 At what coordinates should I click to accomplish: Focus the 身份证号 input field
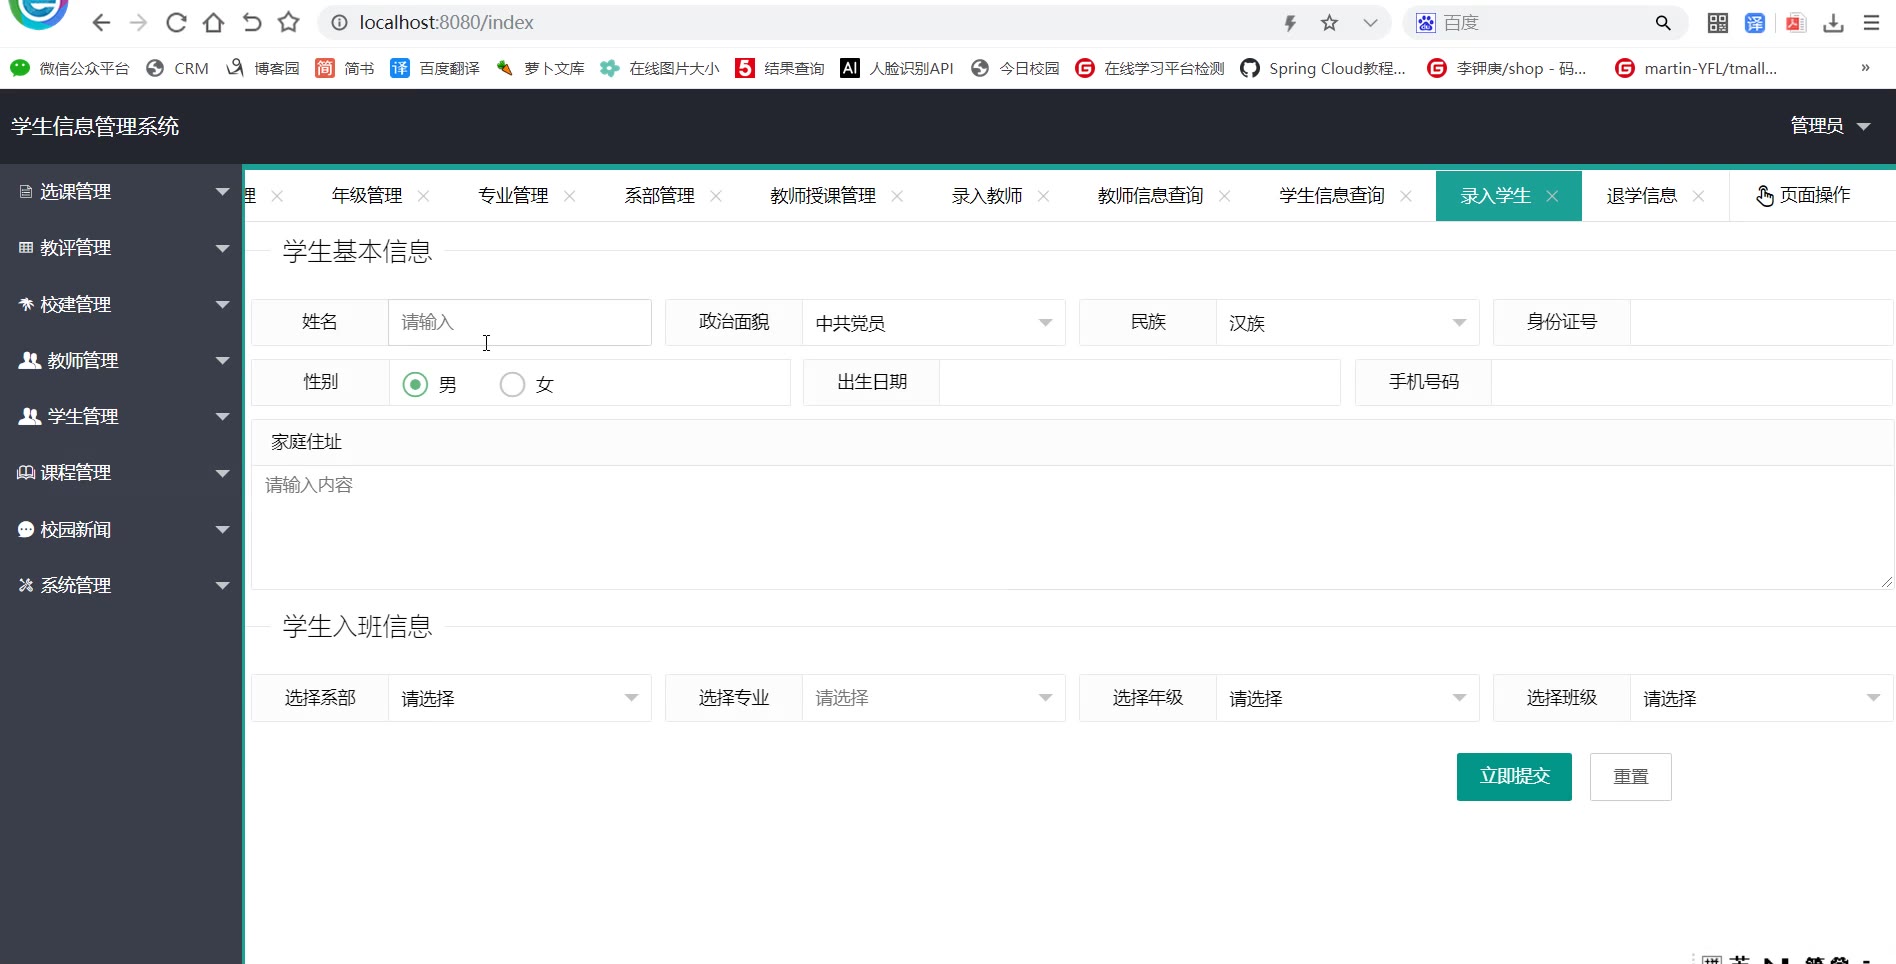tap(1762, 322)
